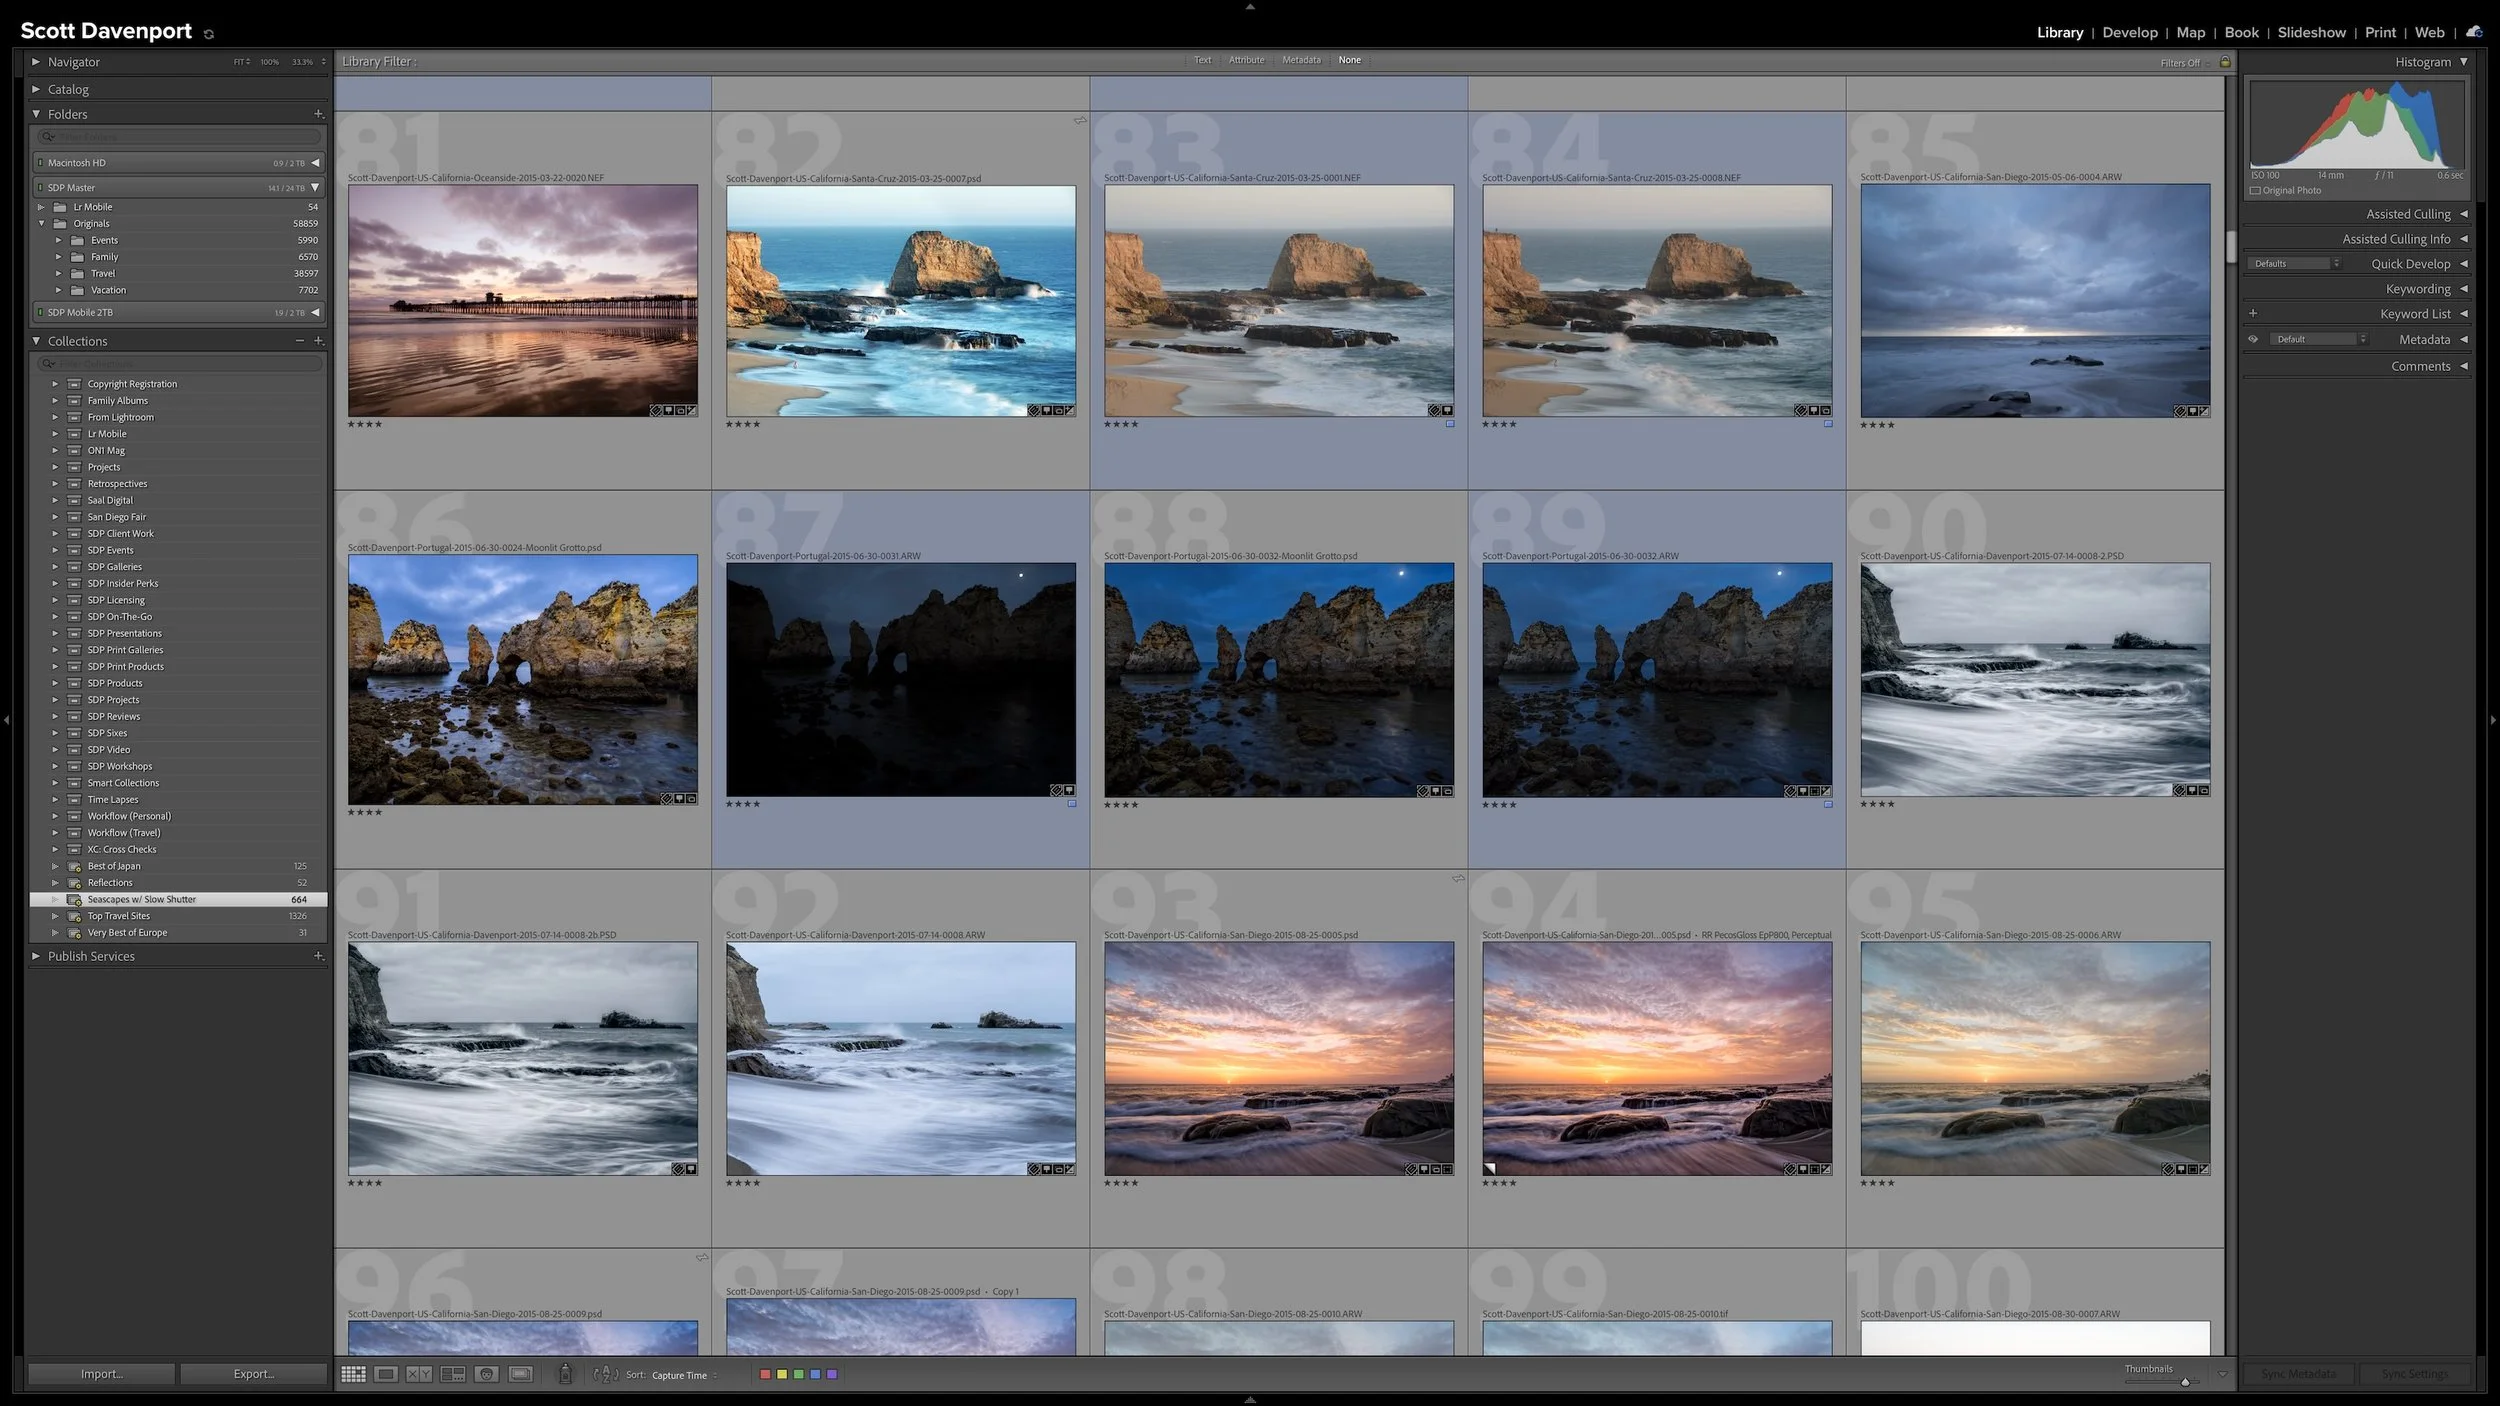Toggle Metadata eye visibility icon
The width and height of the screenshot is (2500, 1406).
(2253, 339)
